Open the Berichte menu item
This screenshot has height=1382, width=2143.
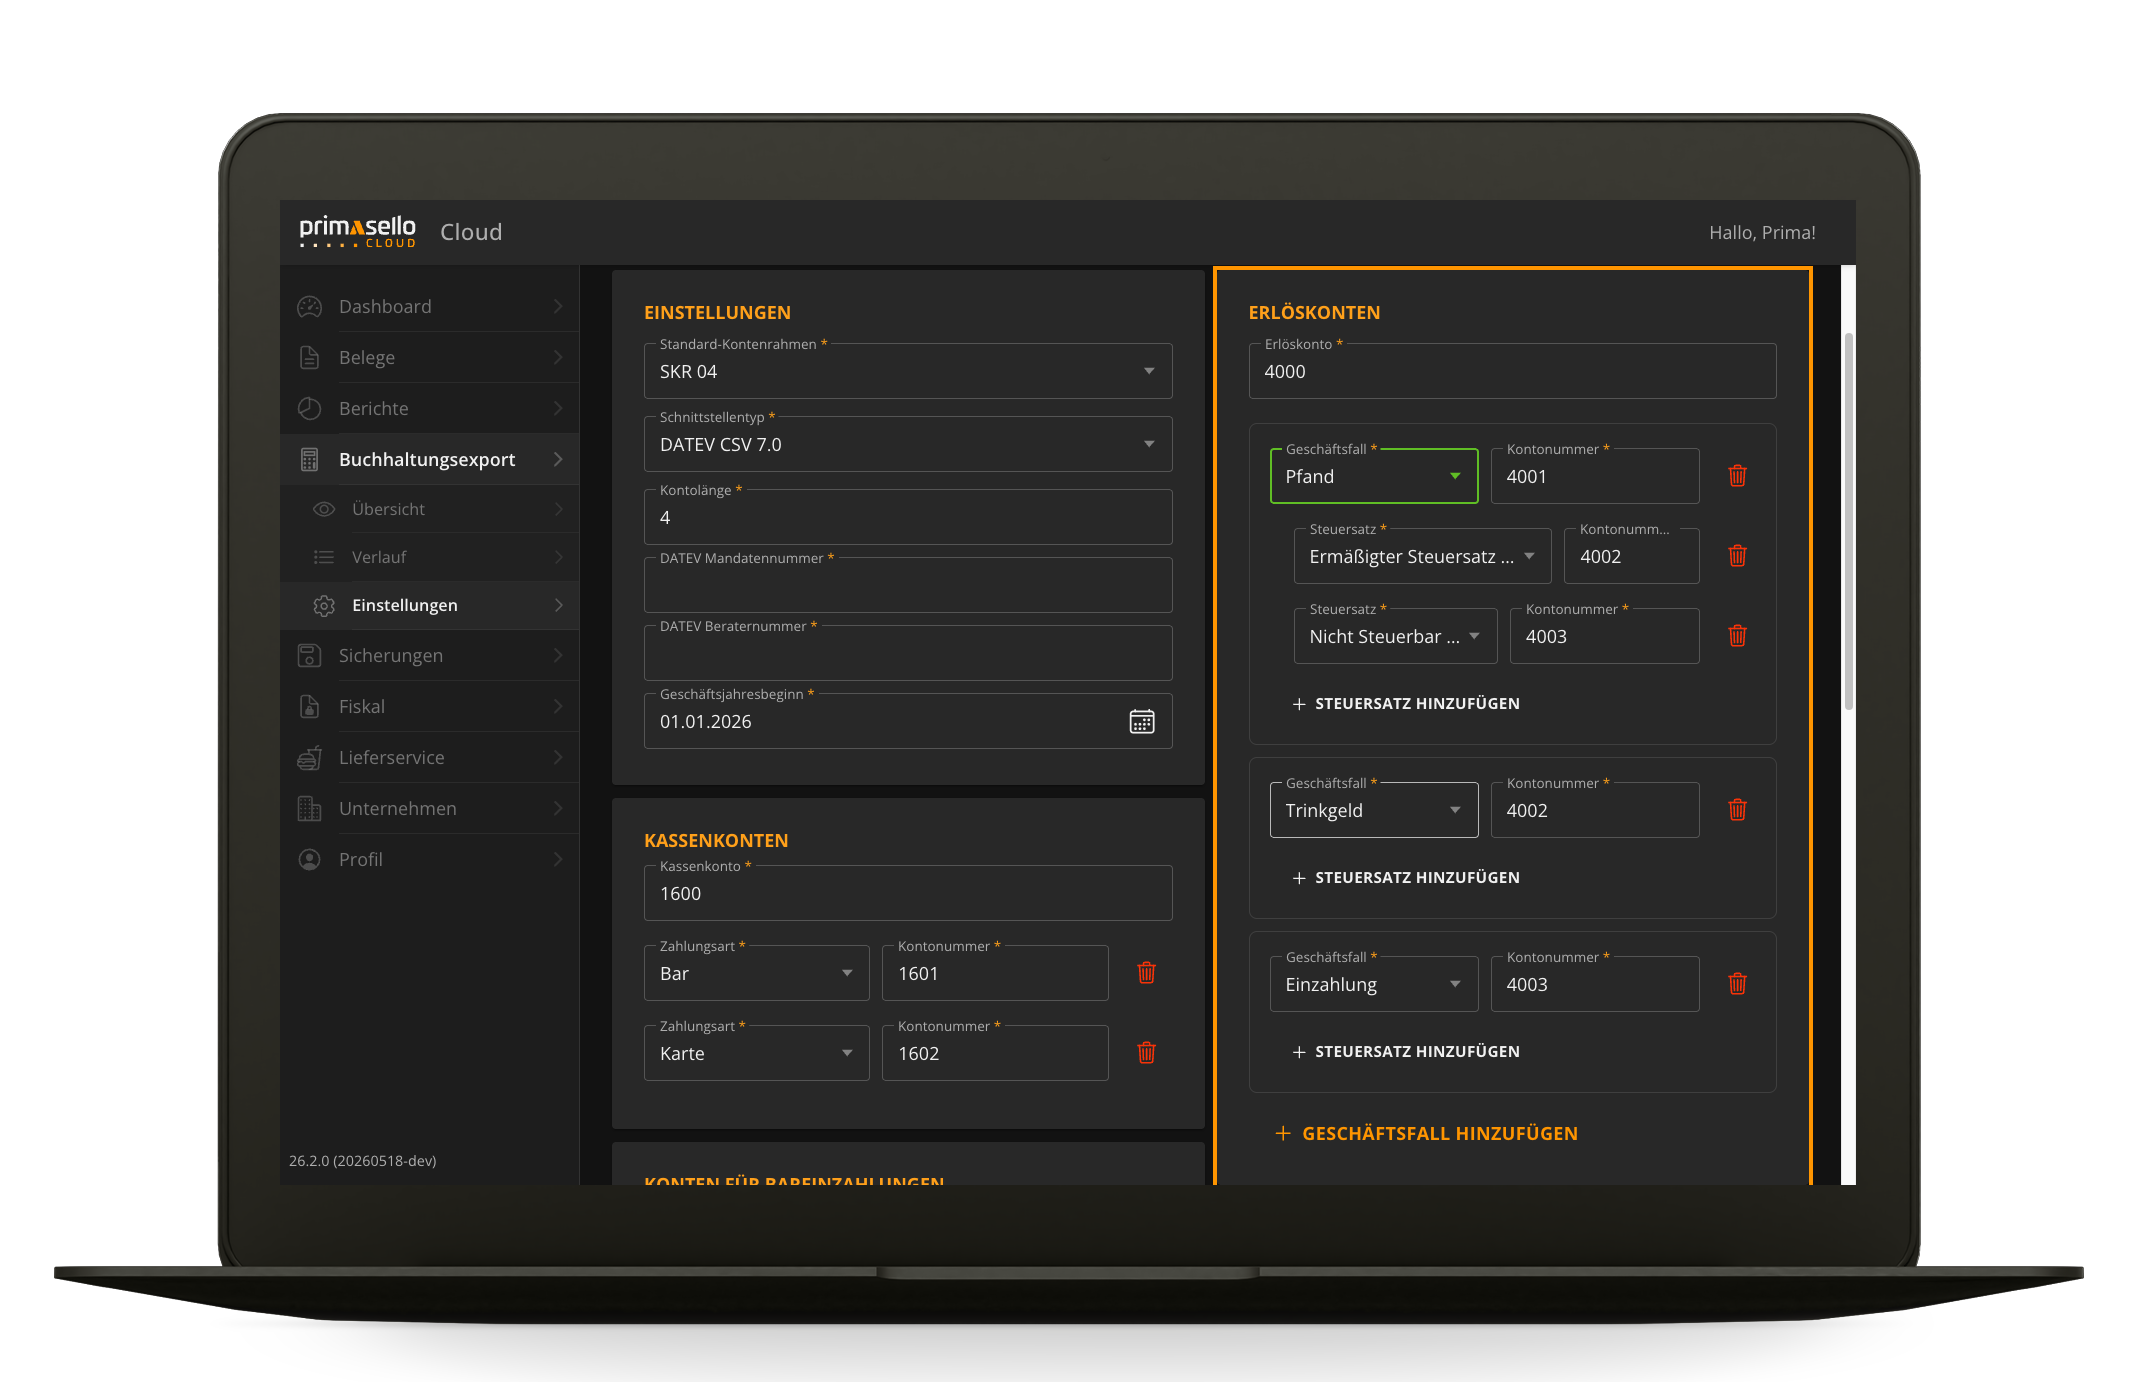tap(430, 409)
